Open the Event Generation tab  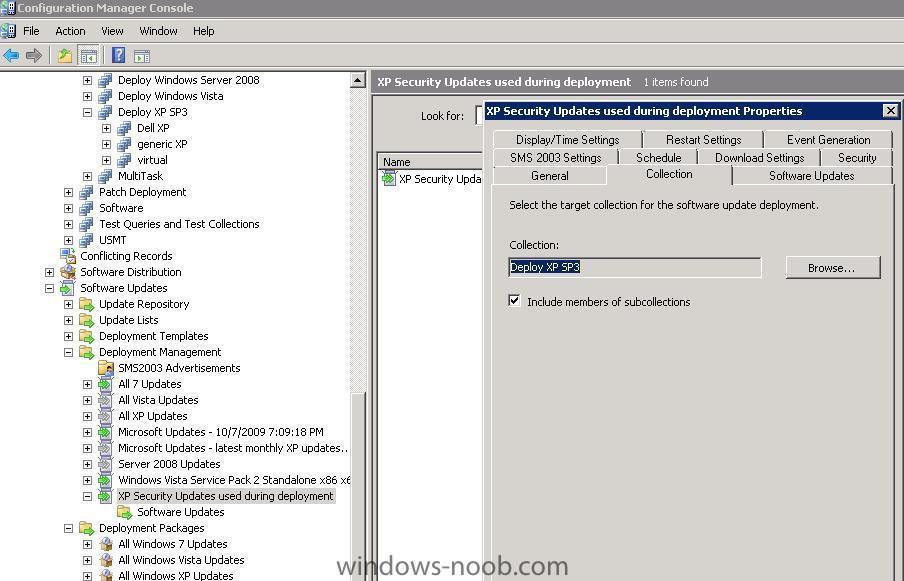pos(828,139)
